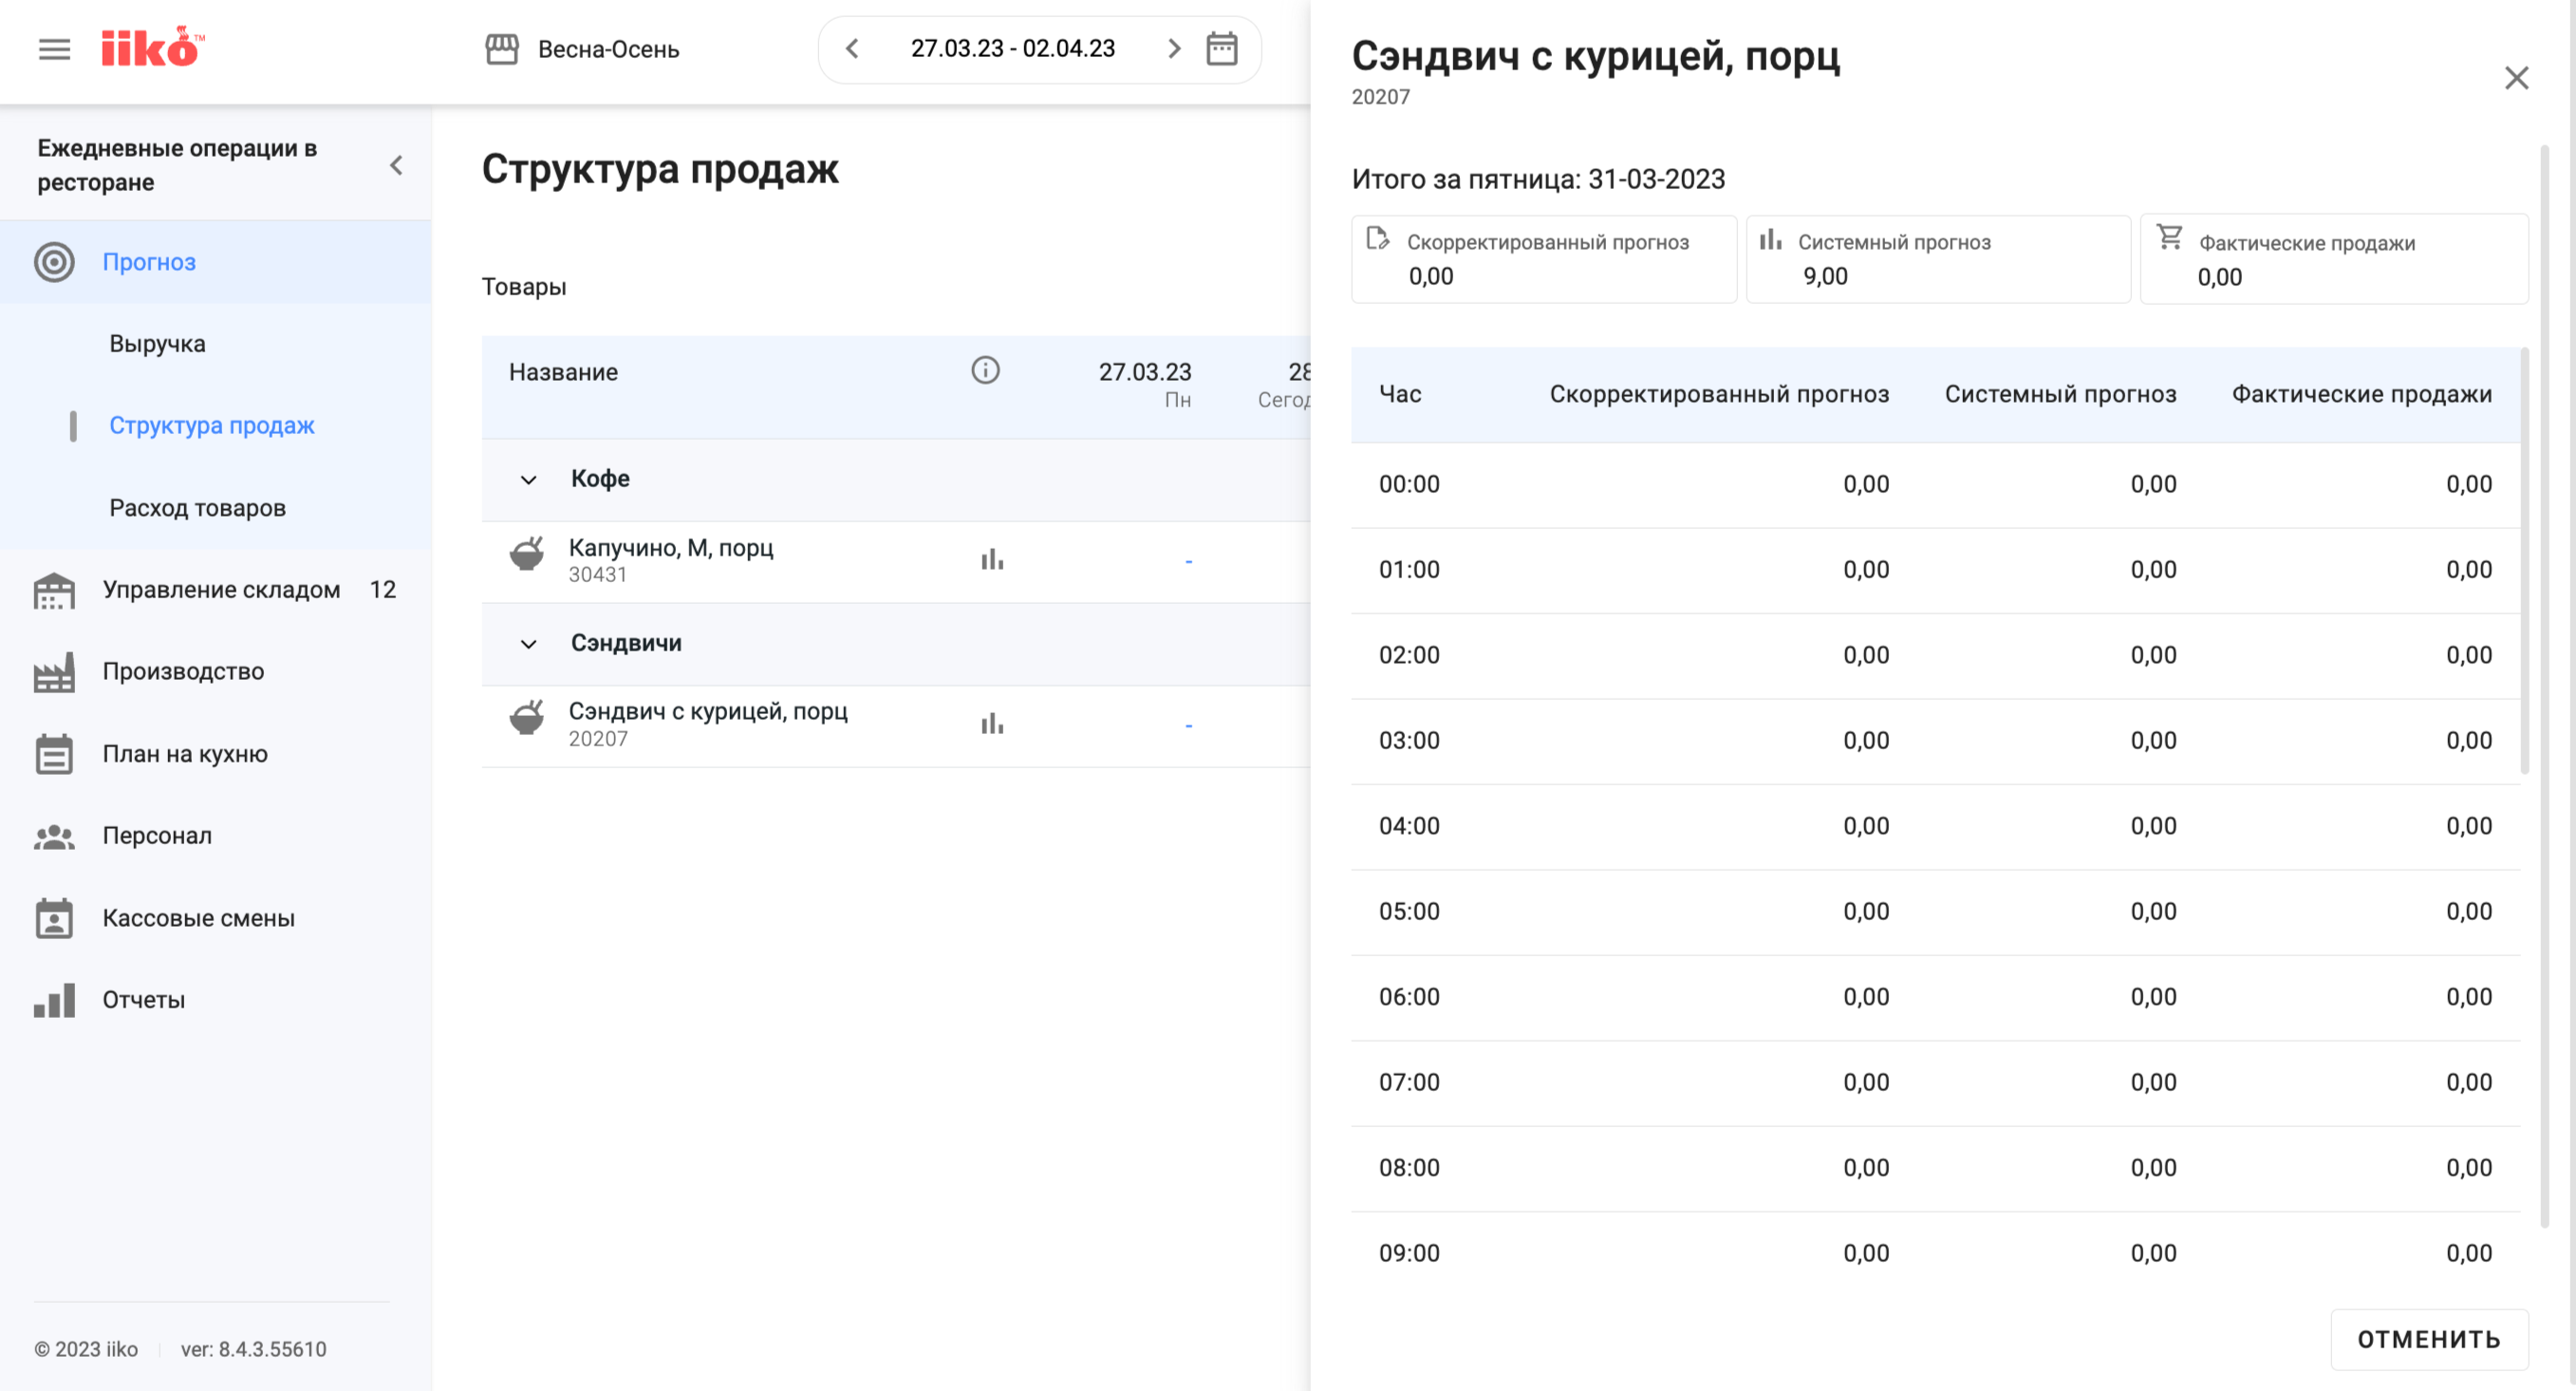Select Структура продаж in sidebar
The image size is (2576, 1391).
[x=212, y=426]
